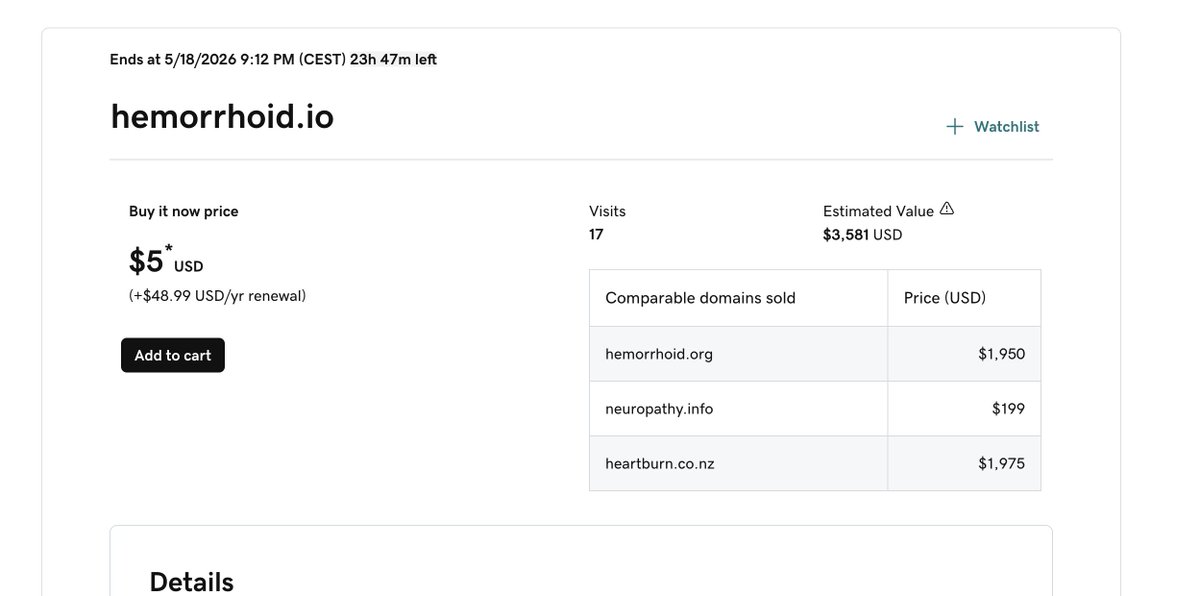Viewport: 1200px width, 596px height.
Task: Click the Buy it now price label
Action: pyautogui.click(x=183, y=211)
